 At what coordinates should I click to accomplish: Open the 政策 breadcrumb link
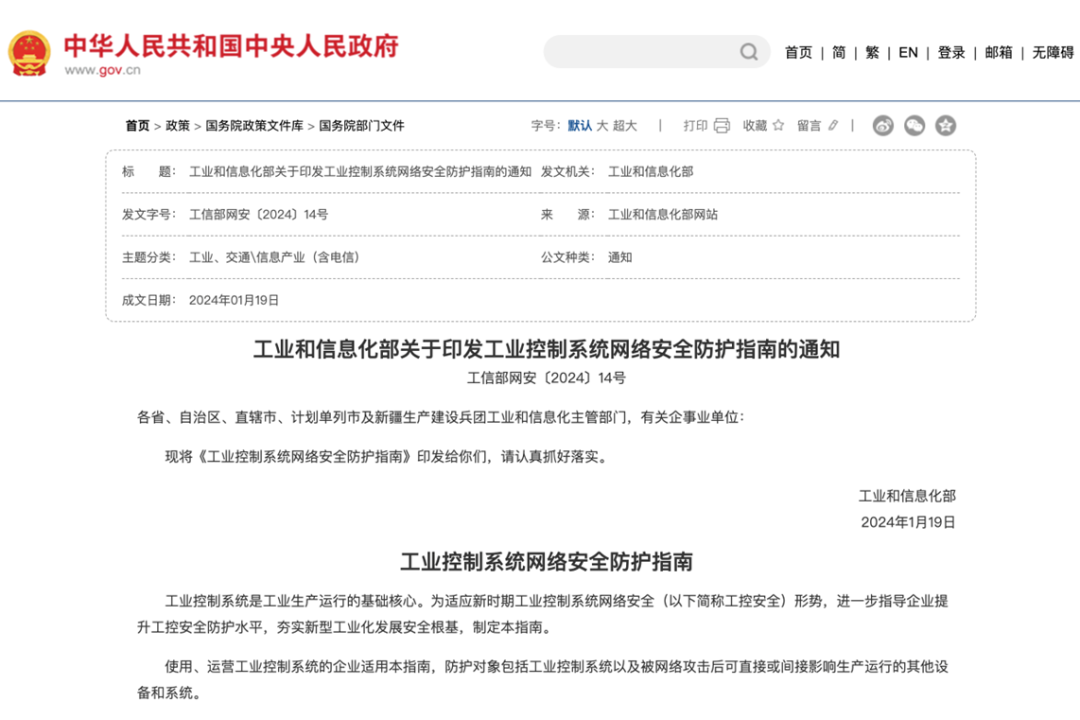tap(175, 126)
